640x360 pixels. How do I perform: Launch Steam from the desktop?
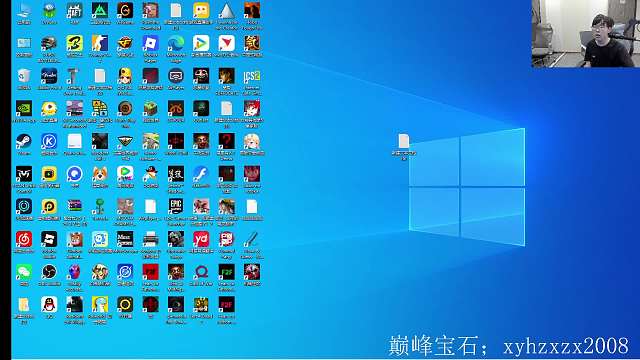pyautogui.click(x=24, y=142)
